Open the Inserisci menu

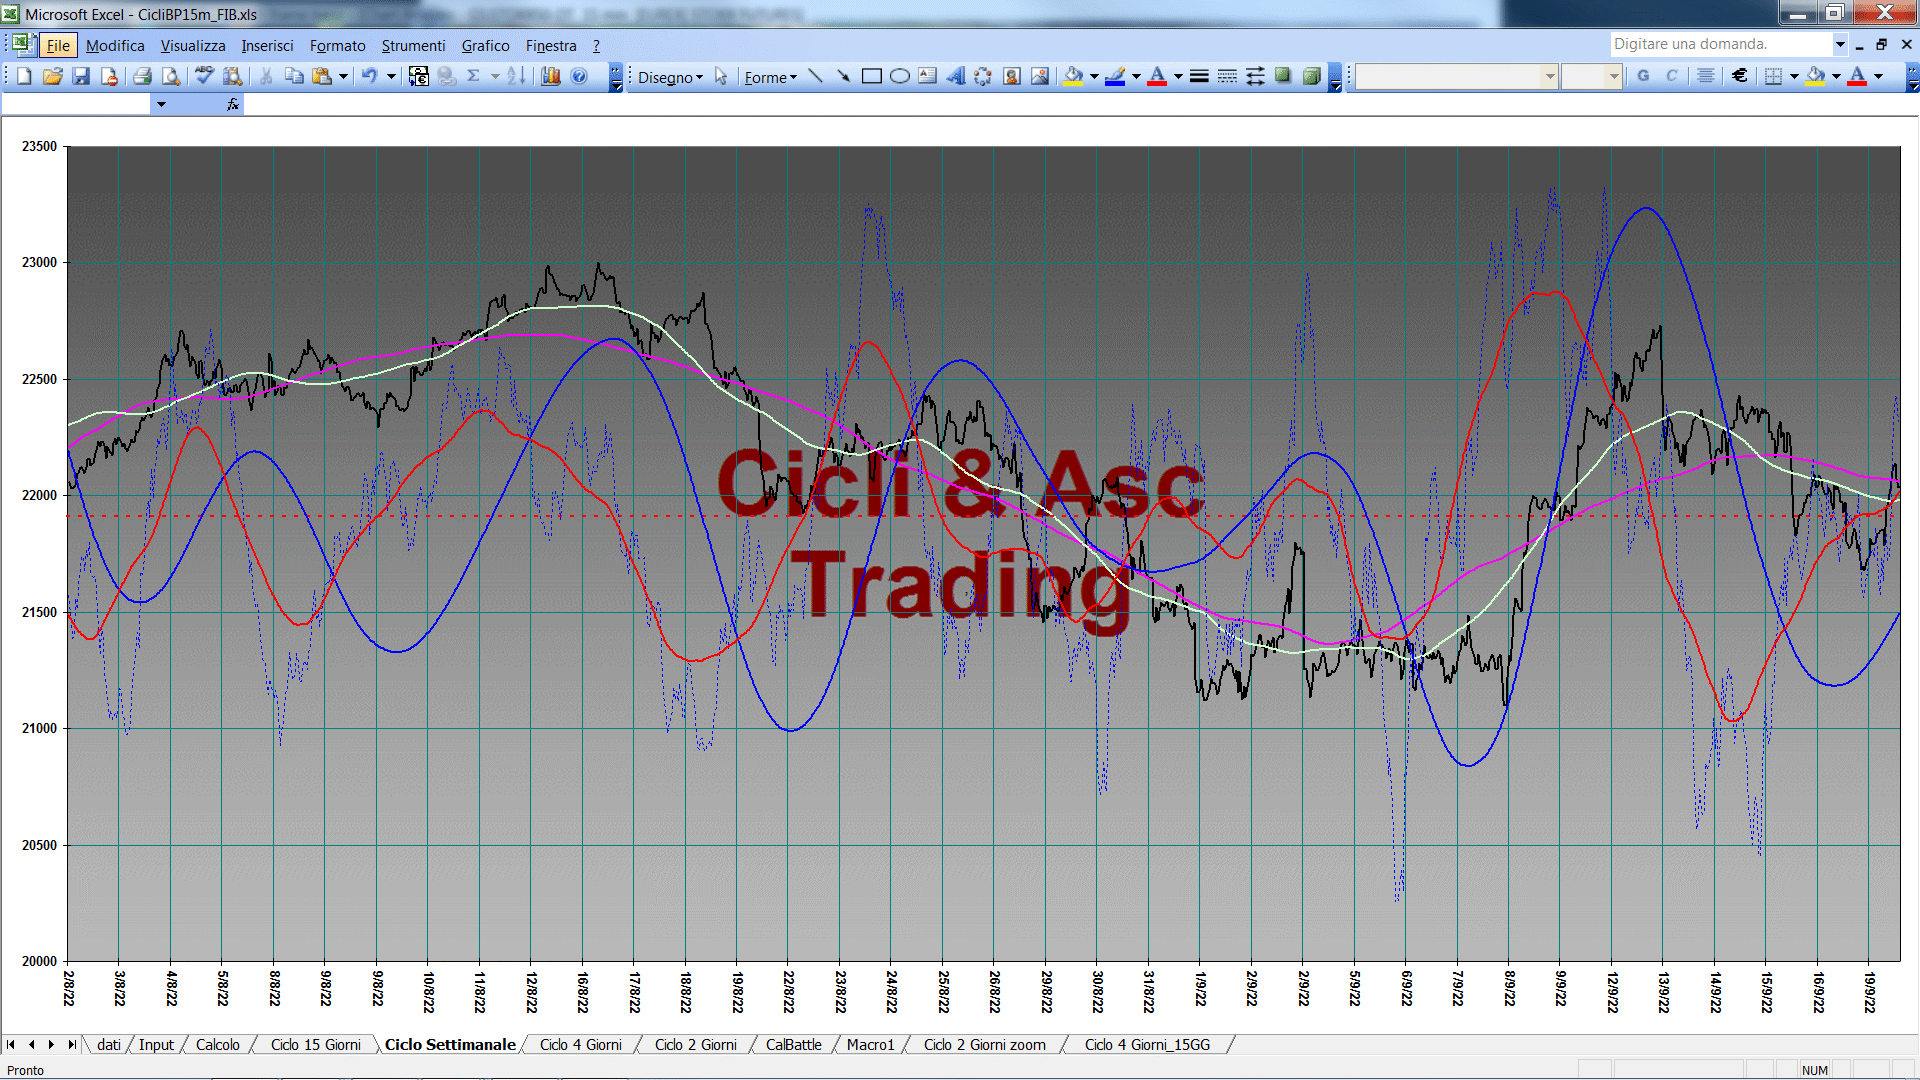267,45
